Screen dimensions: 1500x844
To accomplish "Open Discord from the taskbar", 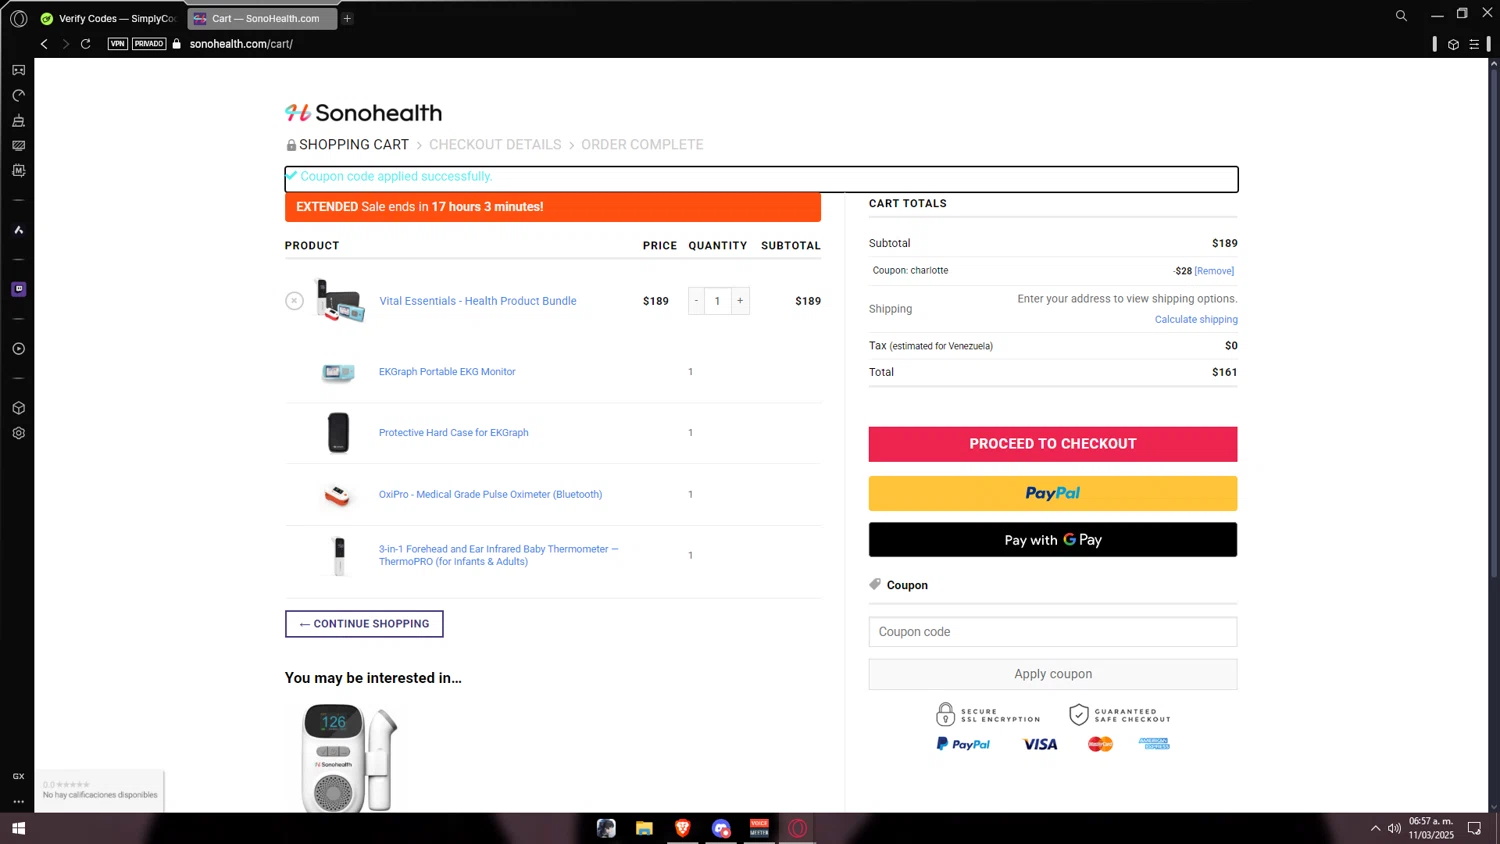I will tap(721, 828).
